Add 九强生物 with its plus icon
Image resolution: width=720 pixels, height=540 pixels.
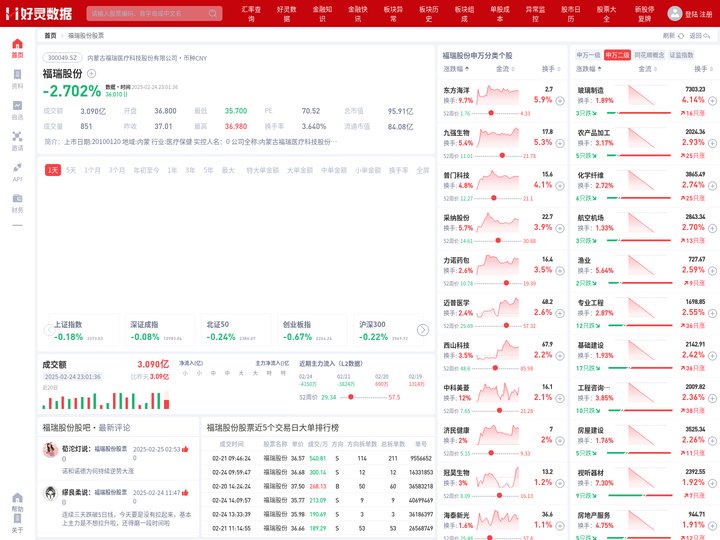[560, 143]
